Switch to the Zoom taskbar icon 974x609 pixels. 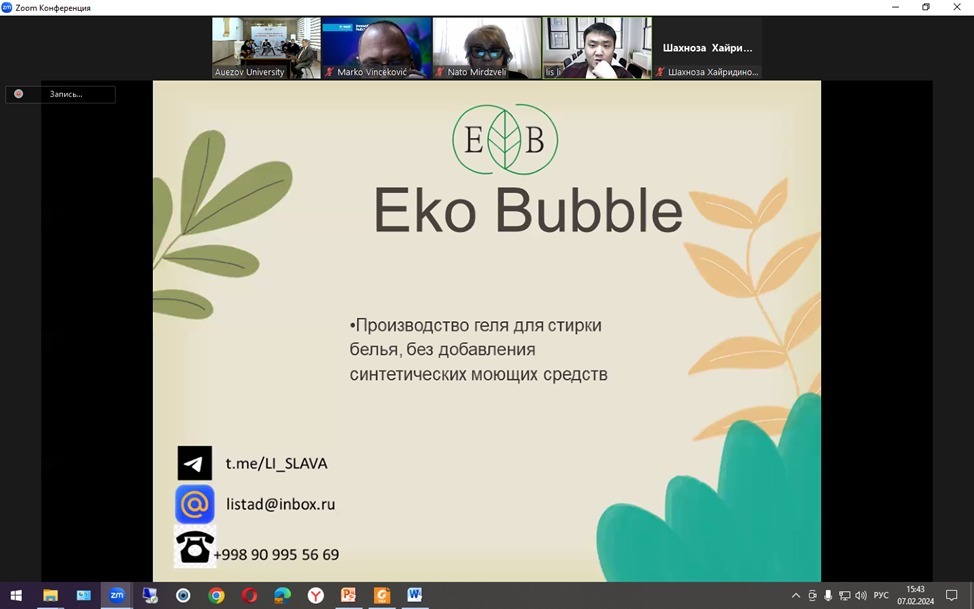coord(117,595)
